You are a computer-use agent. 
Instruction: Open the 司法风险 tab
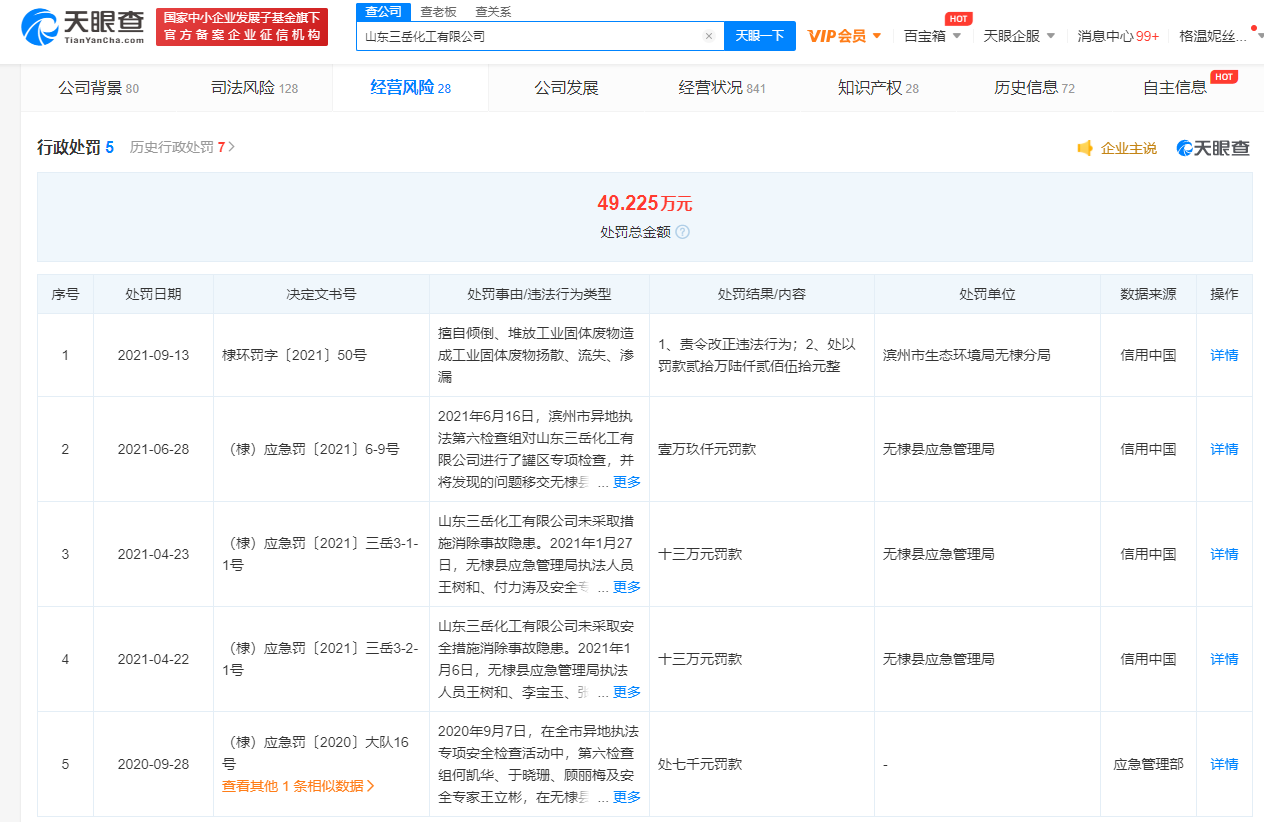[x=254, y=88]
